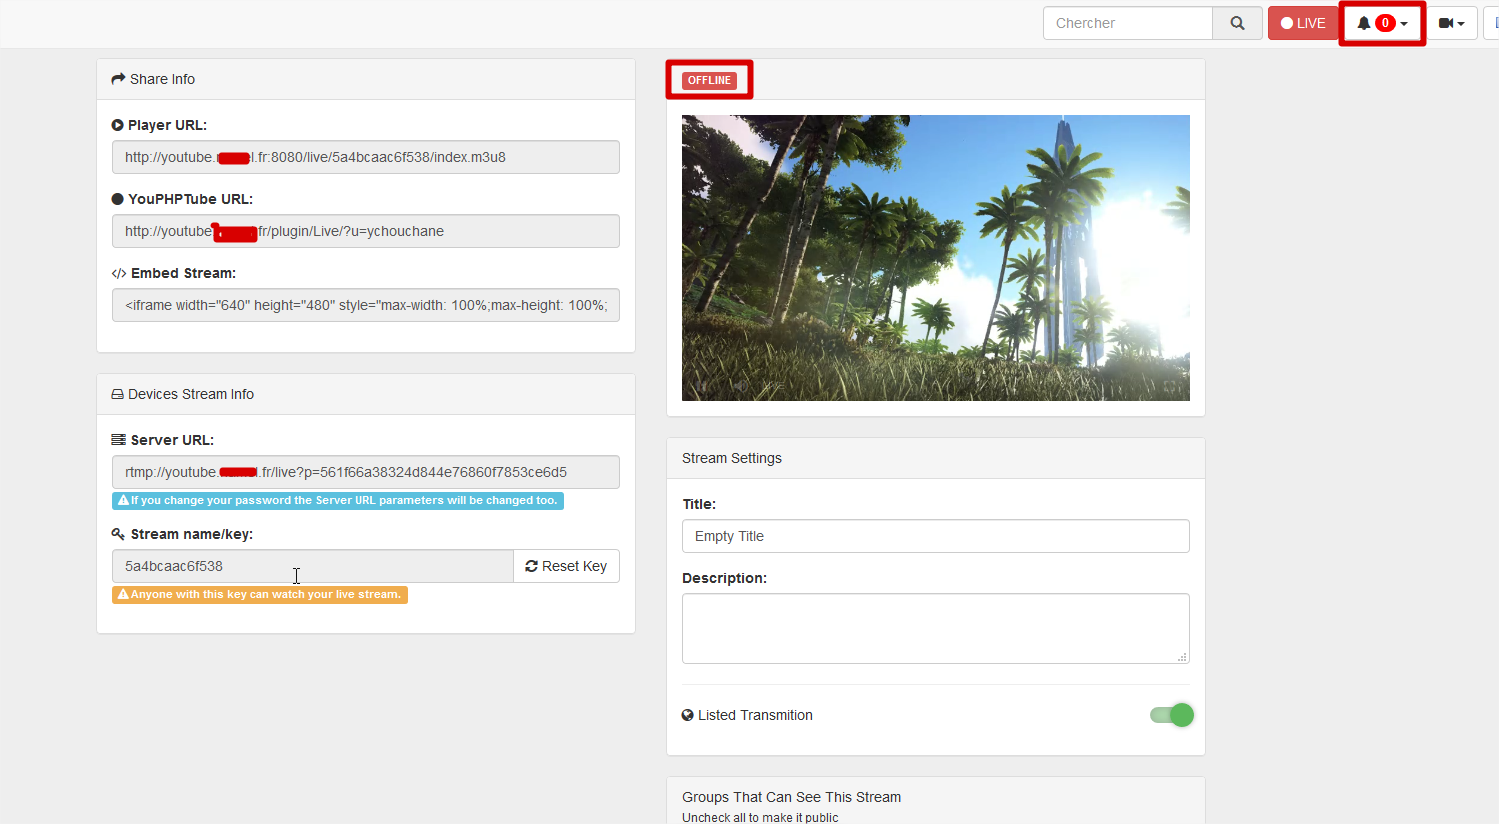Click the Player URL field
Viewport: 1499px width, 824px height.
pyautogui.click(x=366, y=157)
